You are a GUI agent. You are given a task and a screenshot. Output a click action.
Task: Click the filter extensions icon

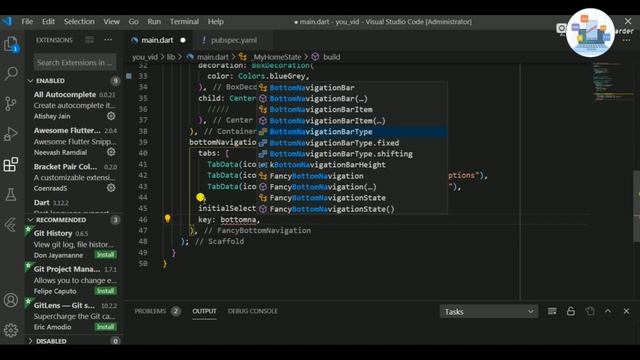[x=89, y=40]
